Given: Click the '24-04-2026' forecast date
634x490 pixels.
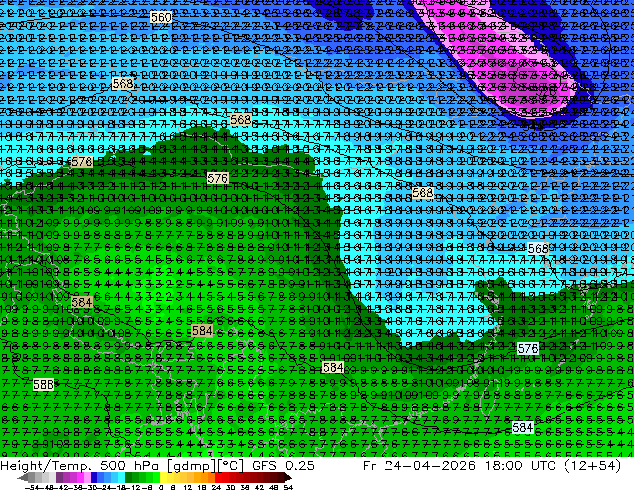Looking at the screenshot, I should (x=430, y=466).
